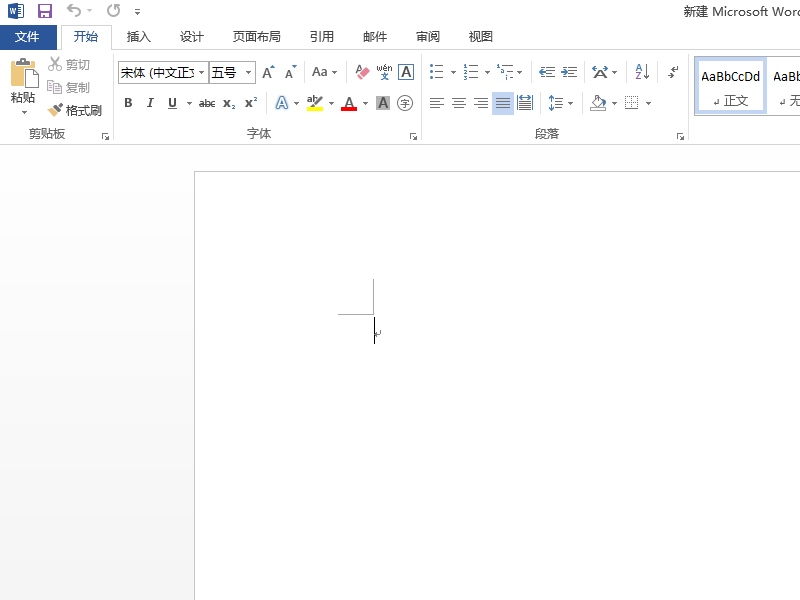Apply distributed alignment icon
The height and width of the screenshot is (600, 800).
525,104
